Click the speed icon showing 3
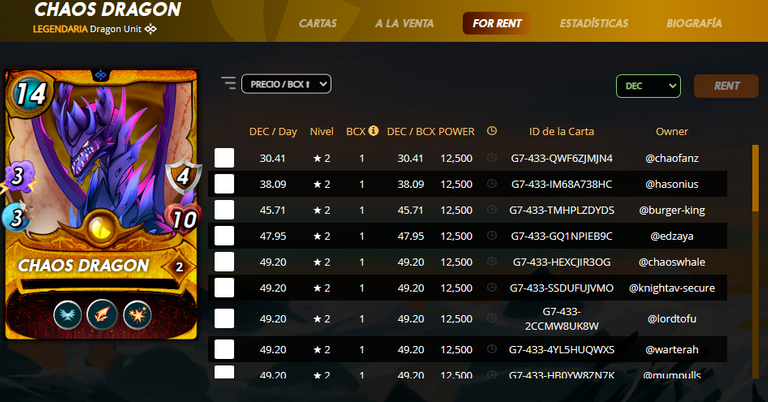Image resolution: width=768 pixels, height=402 pixels. coord(16,217)
